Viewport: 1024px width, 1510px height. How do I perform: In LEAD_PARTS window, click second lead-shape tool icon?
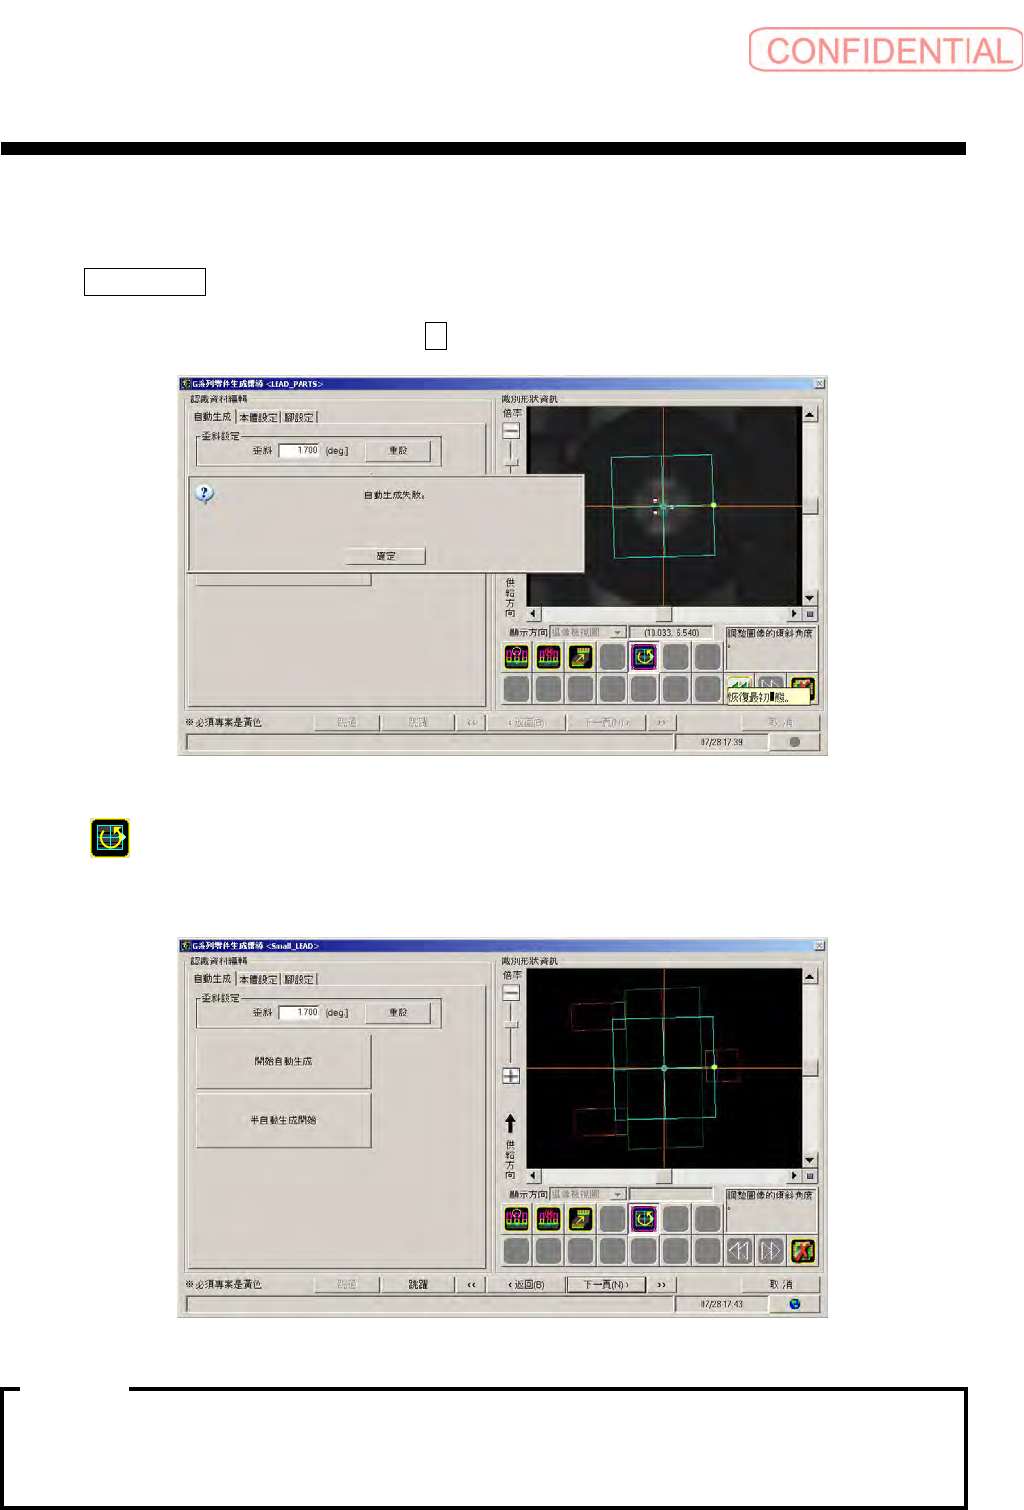[548, 656]
